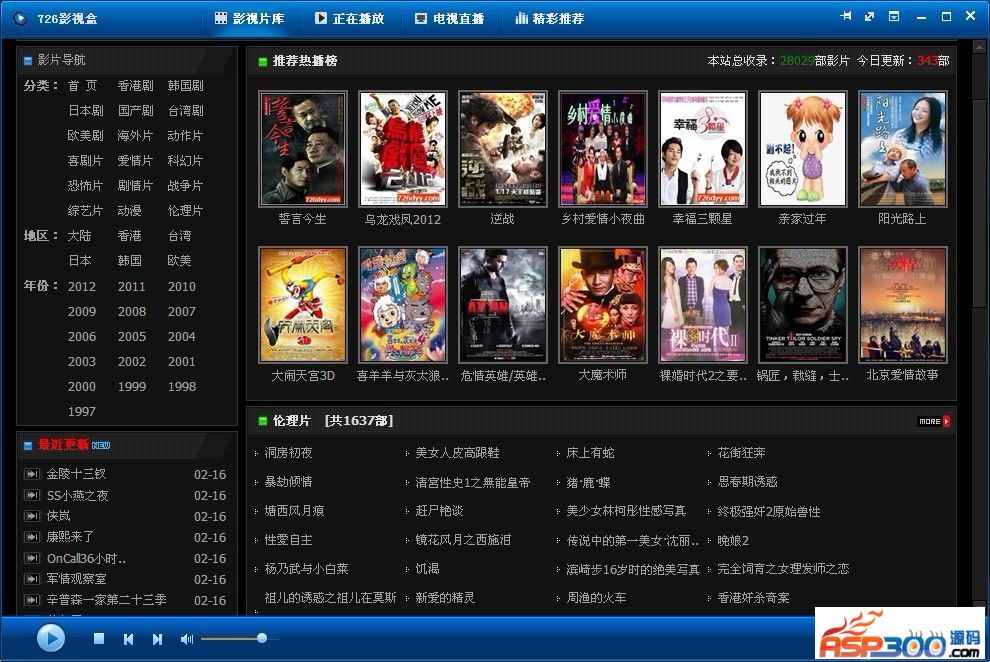Filter by year 2008
990x662 pixels.
coord(132,312)
